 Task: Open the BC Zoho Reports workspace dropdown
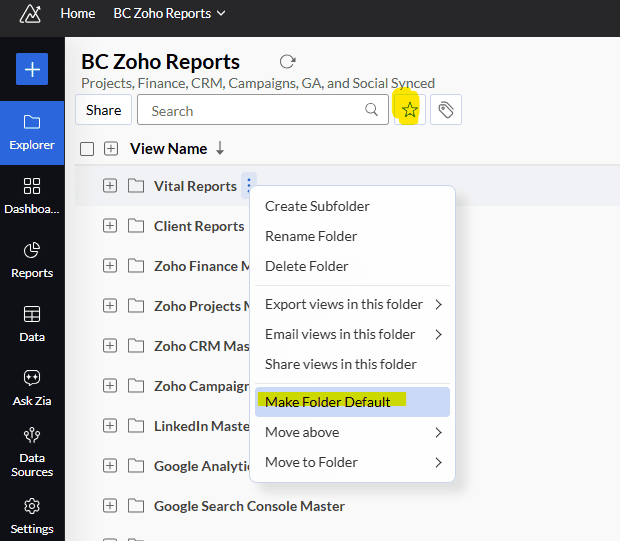click(169, 13)
